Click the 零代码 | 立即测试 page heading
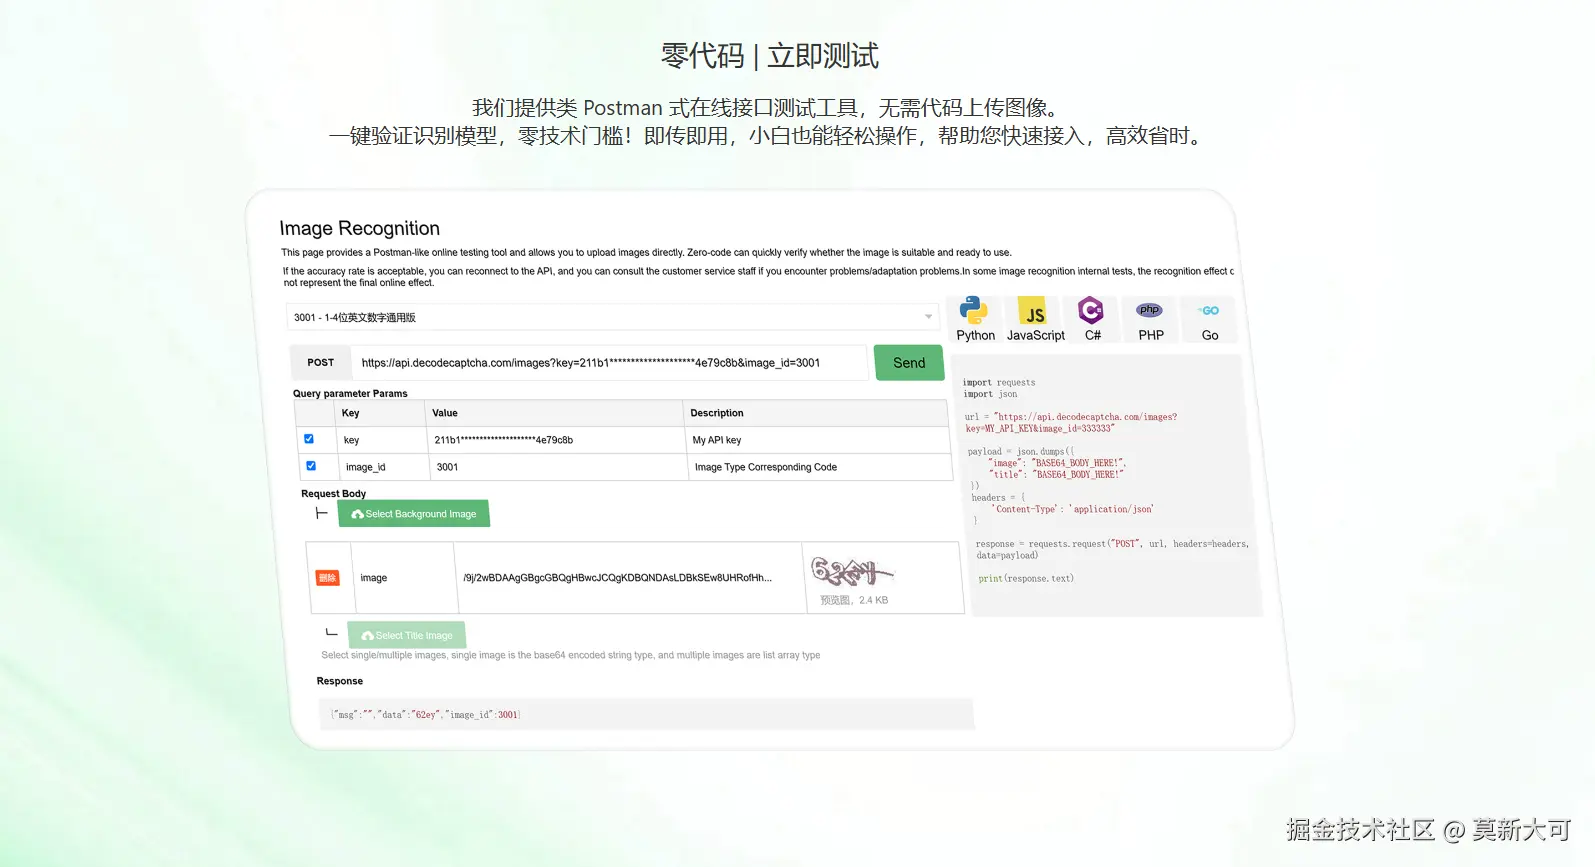The image size is (1595, 867). tap(770, 56)
